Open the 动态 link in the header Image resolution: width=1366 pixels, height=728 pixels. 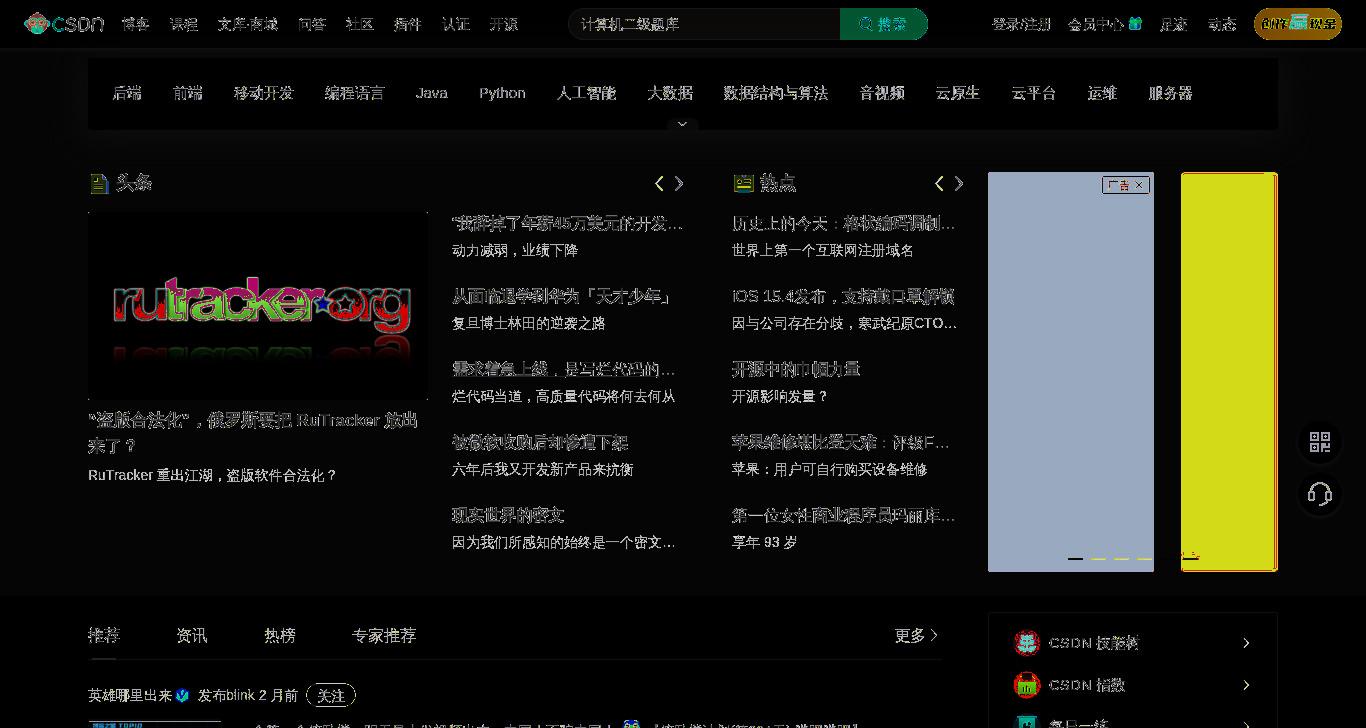[1222, 24]
